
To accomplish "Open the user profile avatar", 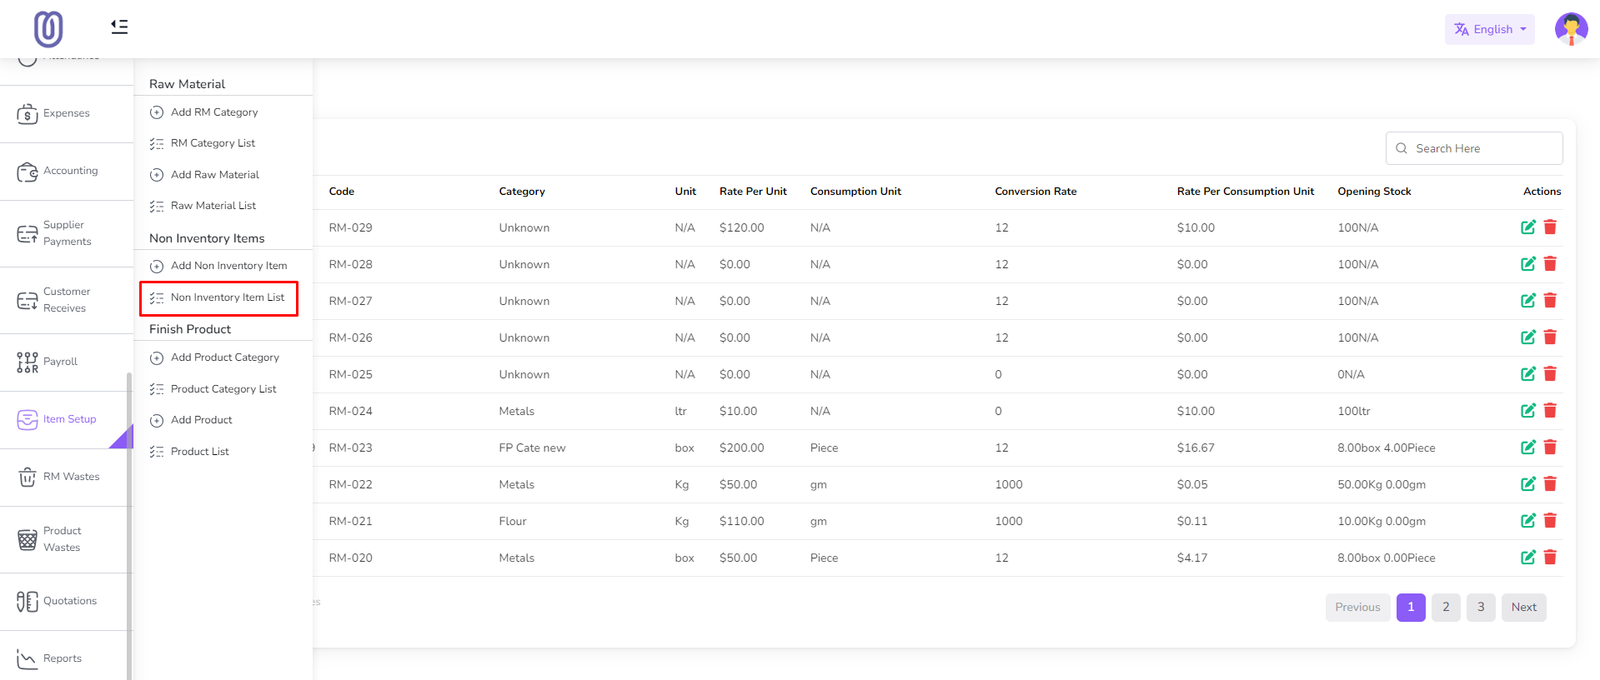I will [1570, 29].
